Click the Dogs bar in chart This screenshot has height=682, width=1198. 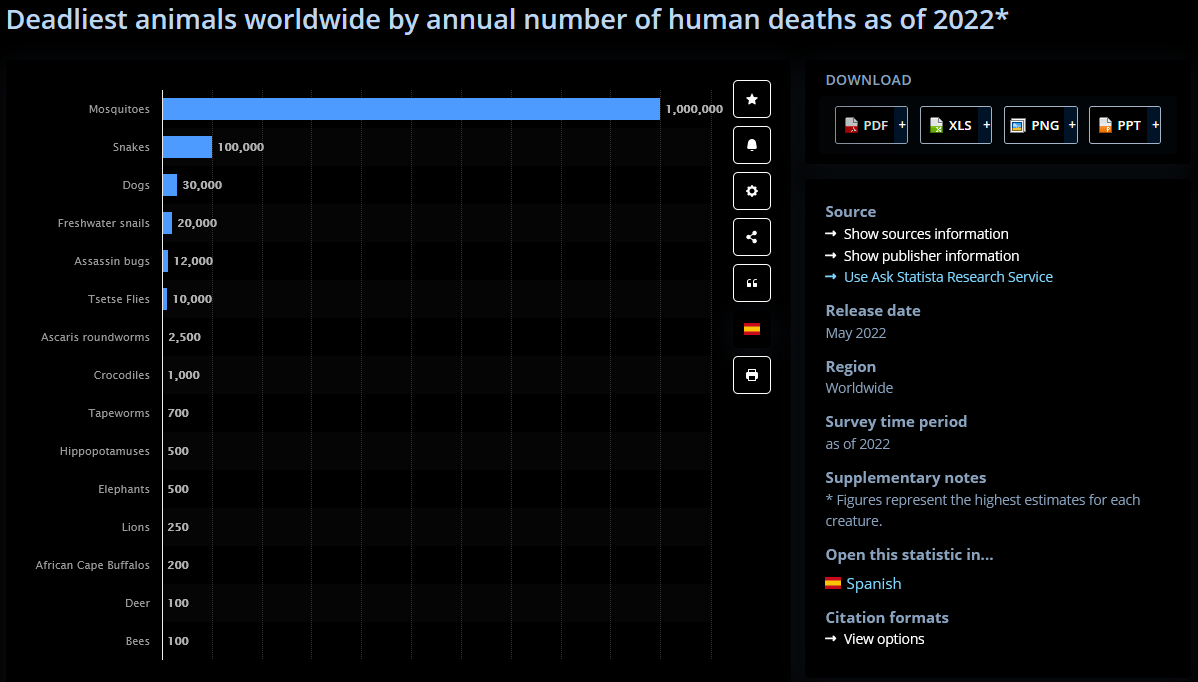pos(170,185)
